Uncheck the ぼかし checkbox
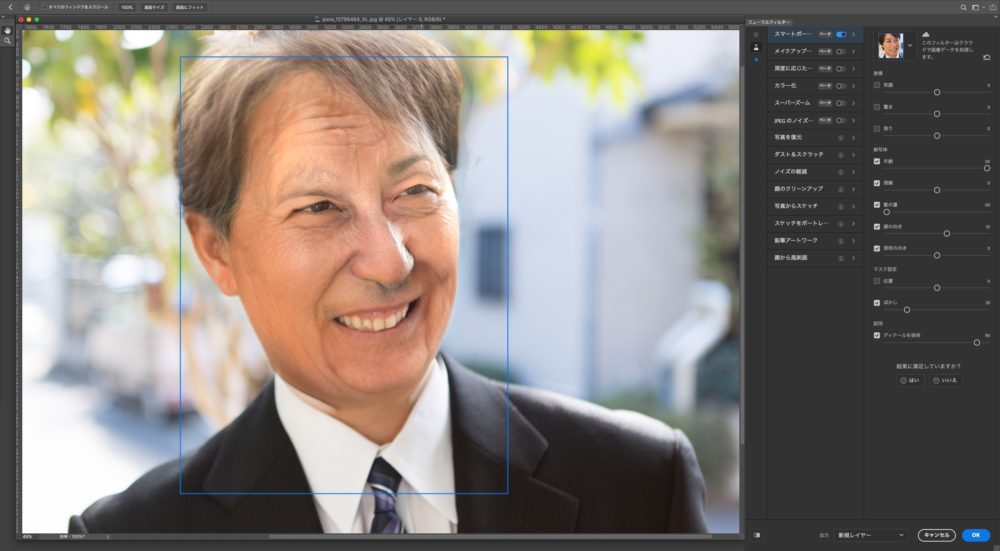Screen dimensions: 1000x551 pos(877,302)
